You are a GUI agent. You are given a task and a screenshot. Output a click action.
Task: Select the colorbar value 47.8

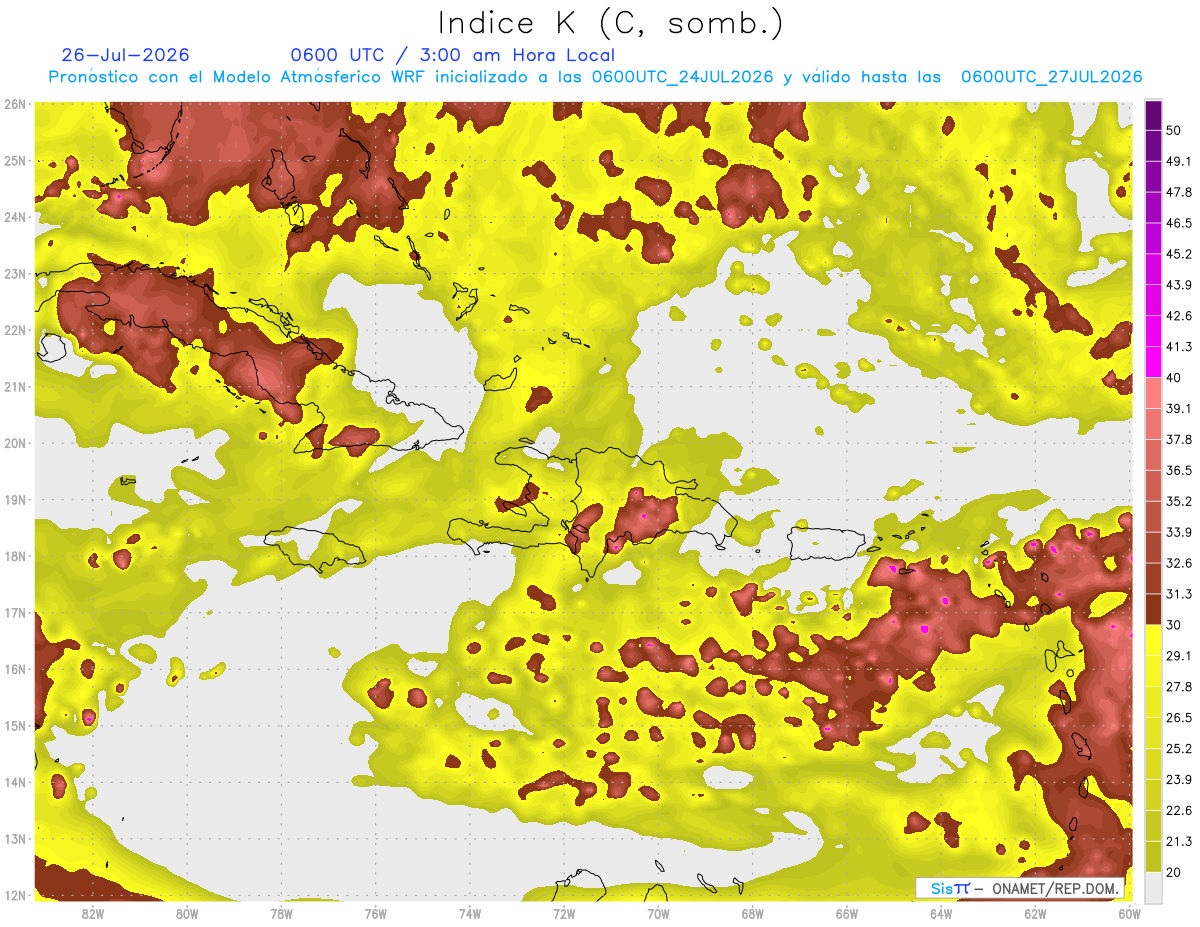(1179, 192)
